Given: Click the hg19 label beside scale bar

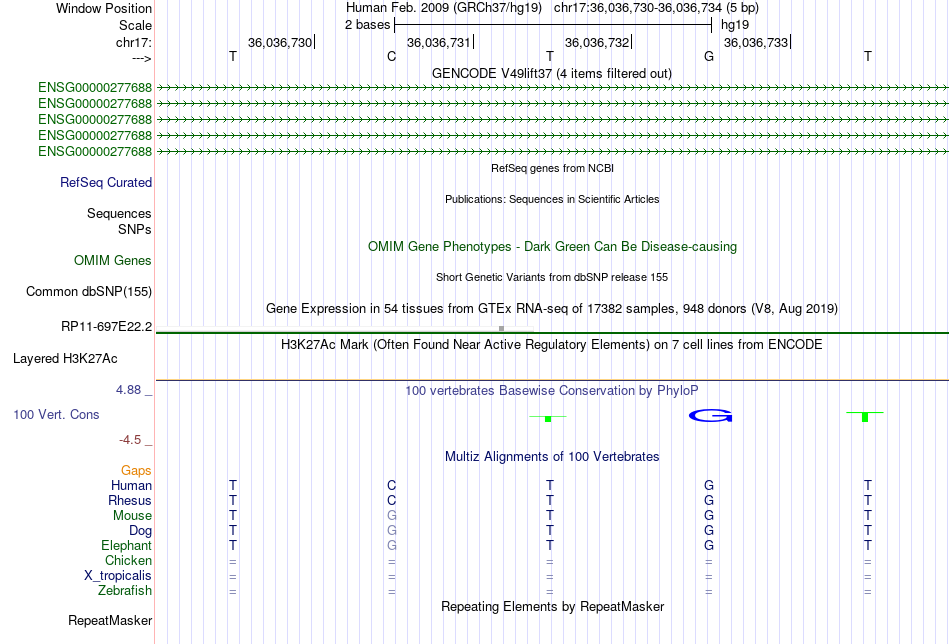Looking at the screenshot, I should click(735, 25).
